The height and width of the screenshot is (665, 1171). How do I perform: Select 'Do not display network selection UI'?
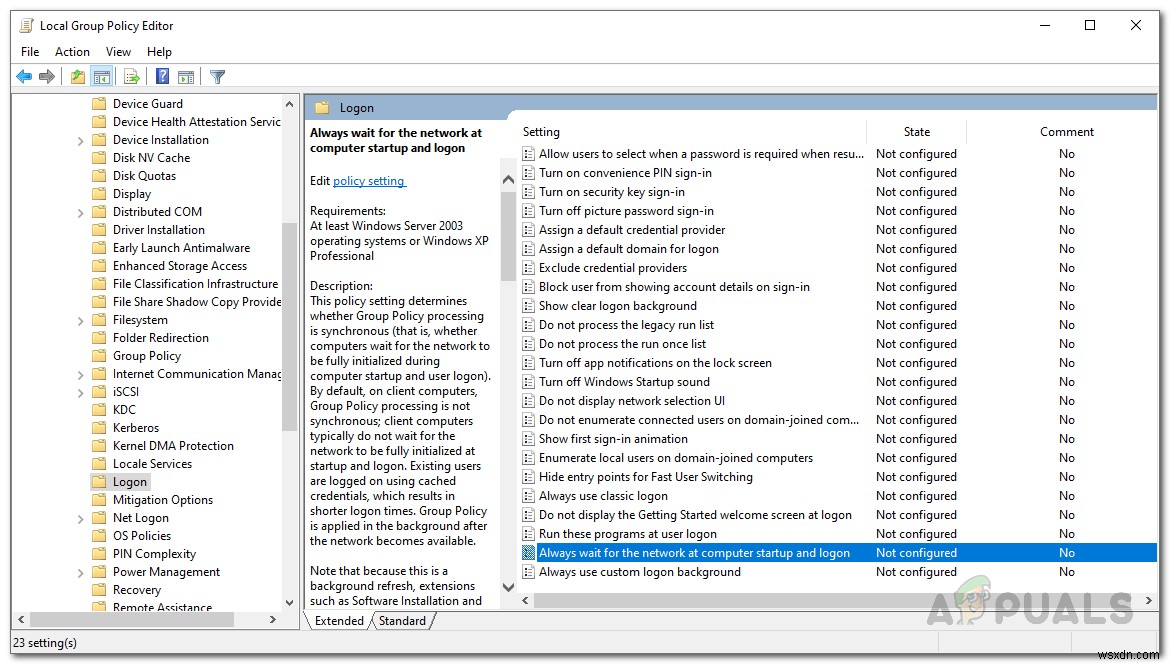632,400
